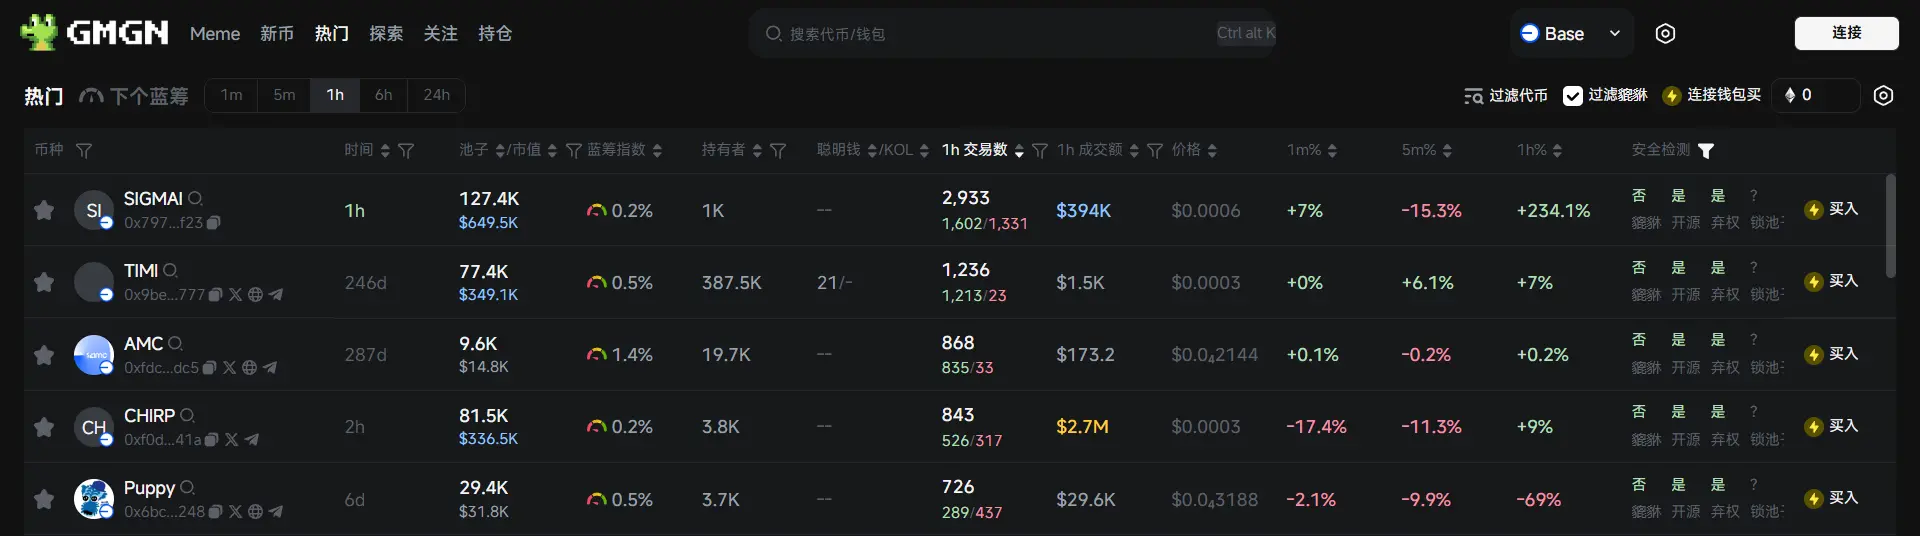Open the 持仓 nav item
This screenshot has width=1920, height=536.
(495, 34)
